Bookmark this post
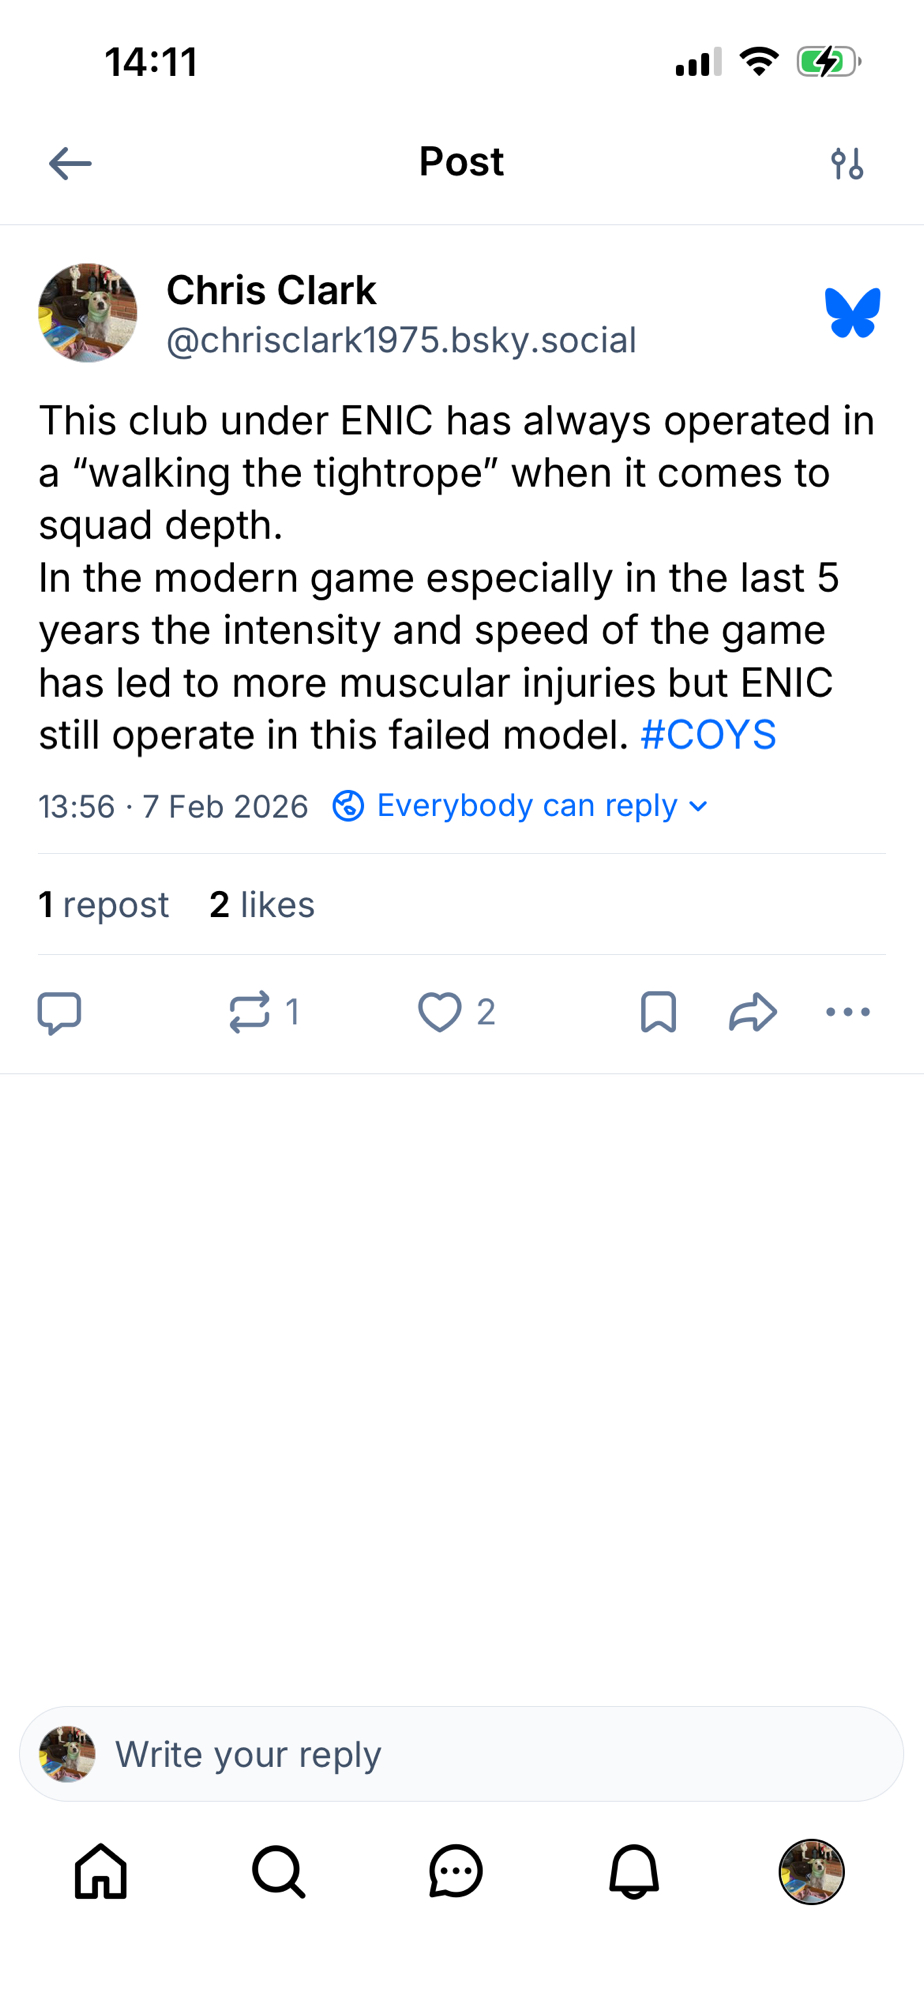The height and width of the screenshot is (2000, 924). [x=658, y=1012]
